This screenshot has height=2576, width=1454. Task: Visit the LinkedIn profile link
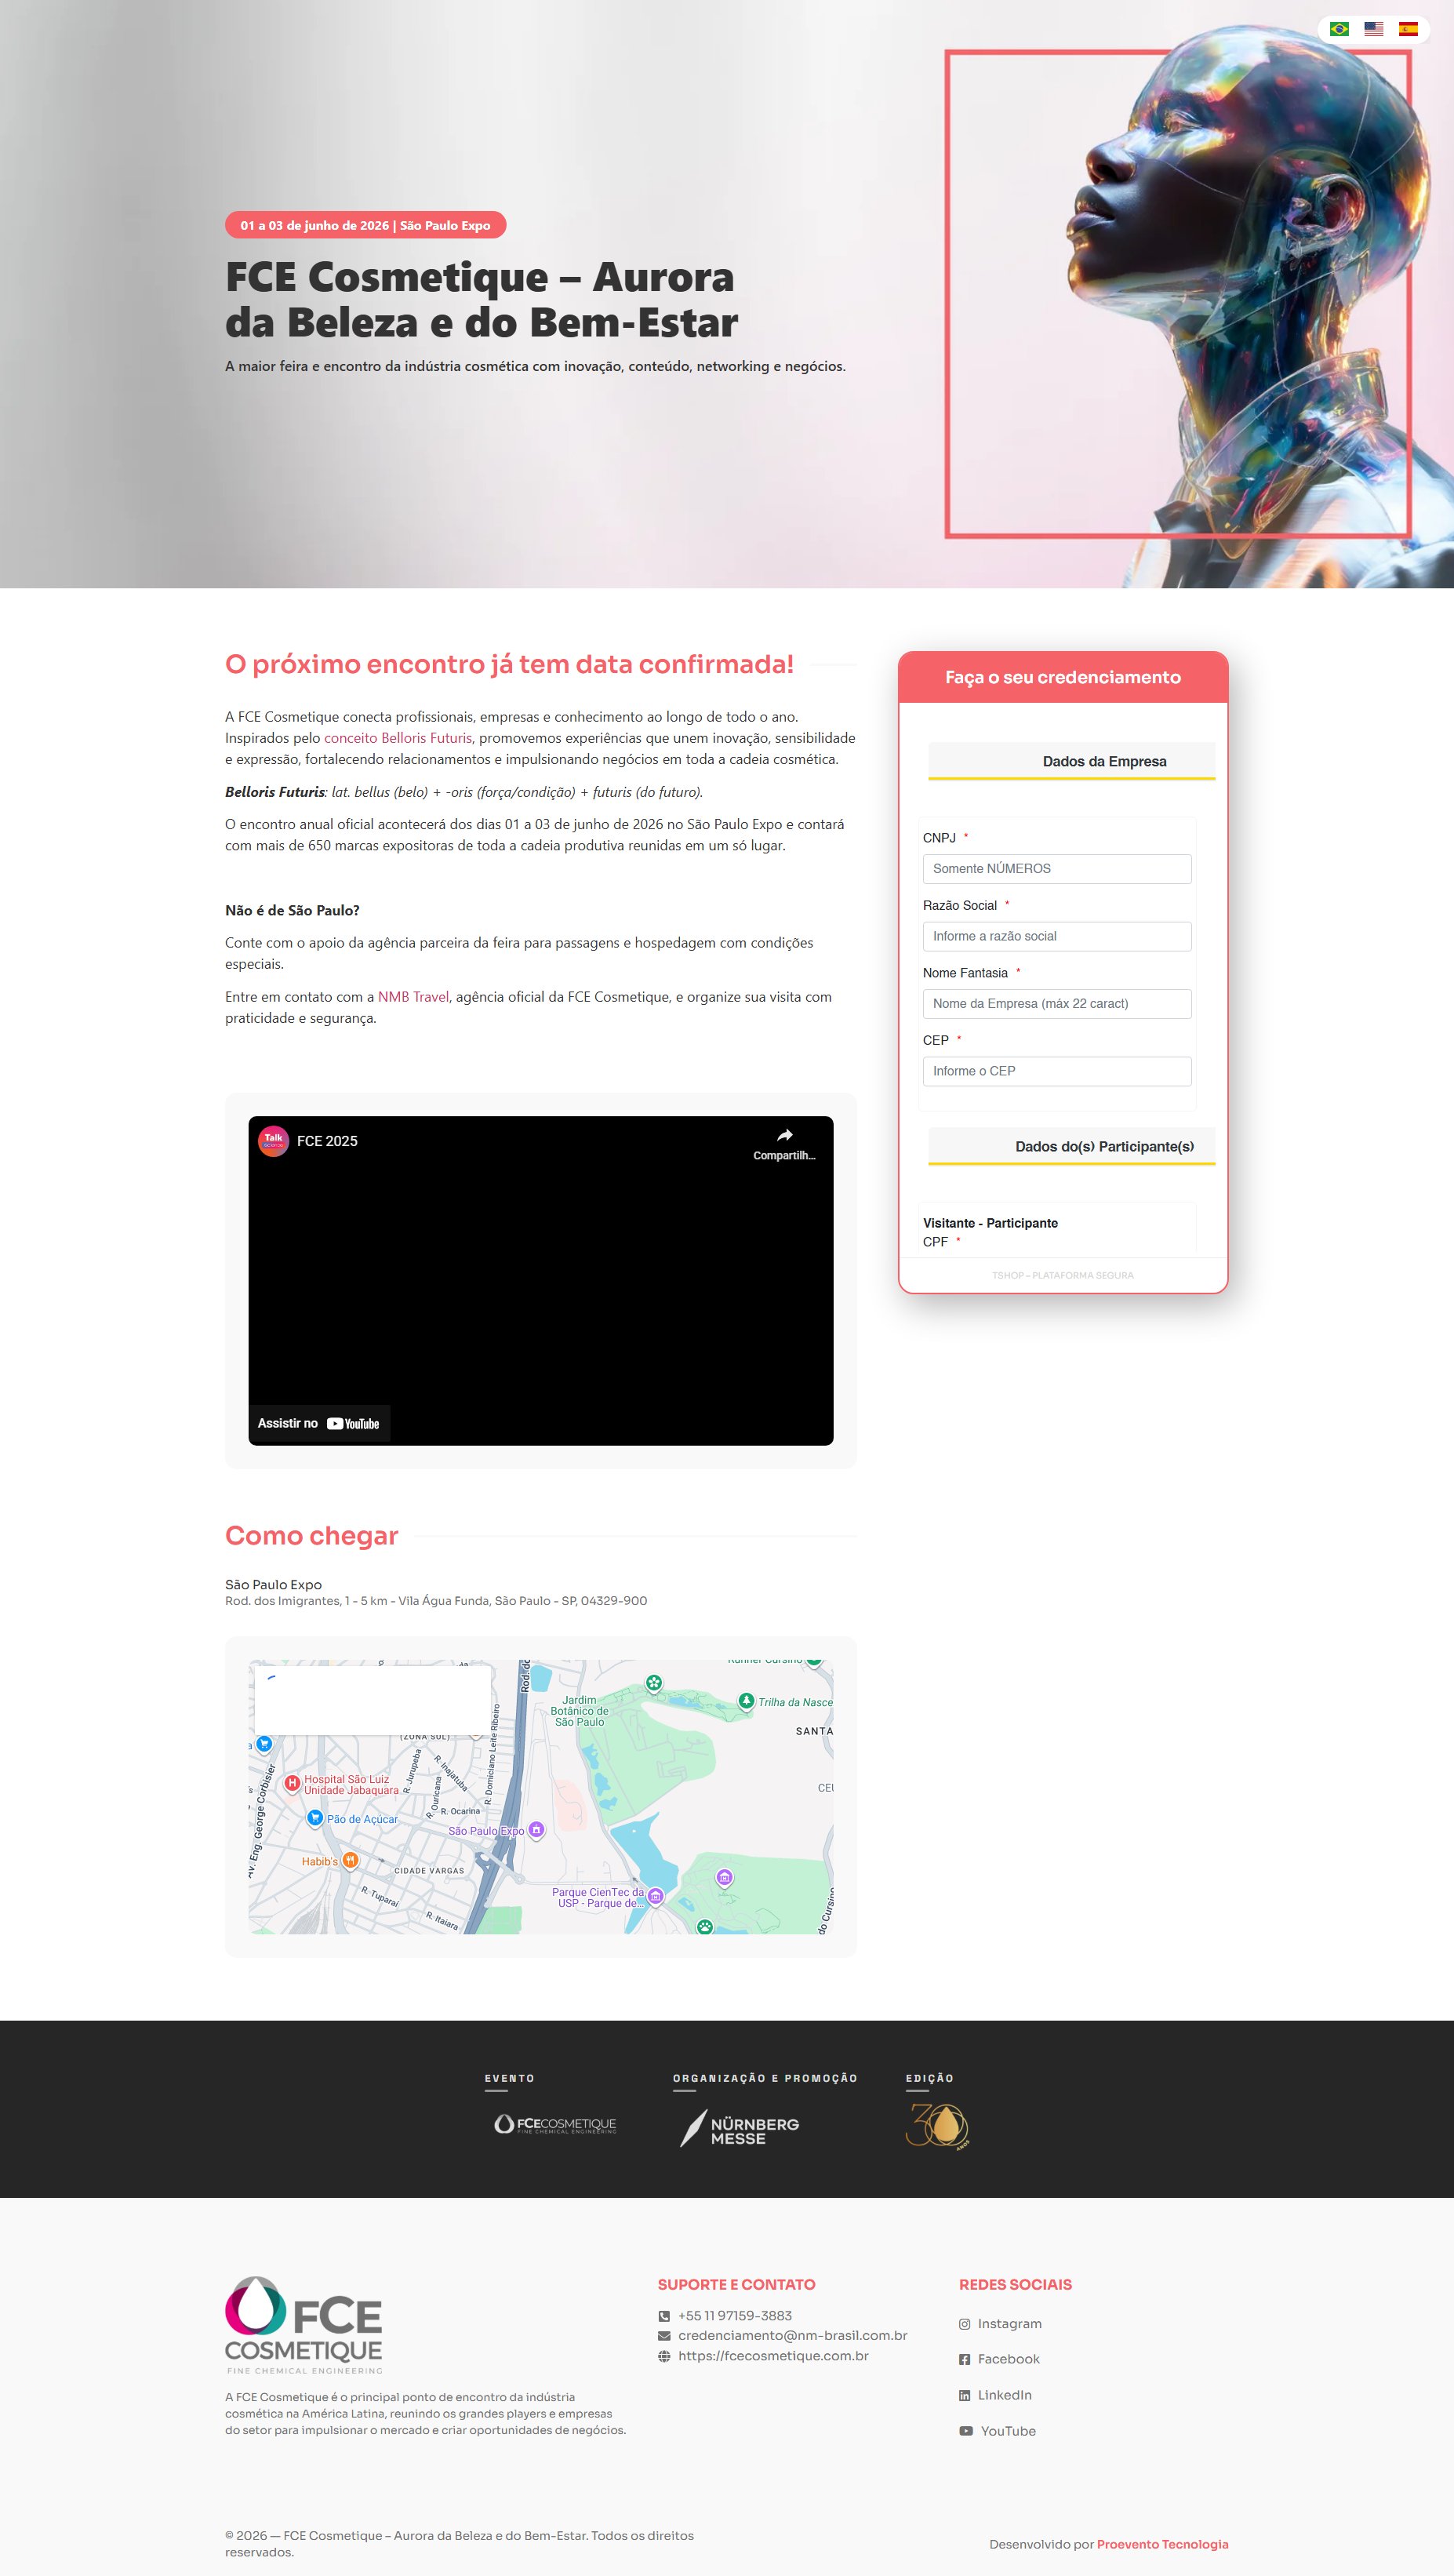[1003, 2395]
